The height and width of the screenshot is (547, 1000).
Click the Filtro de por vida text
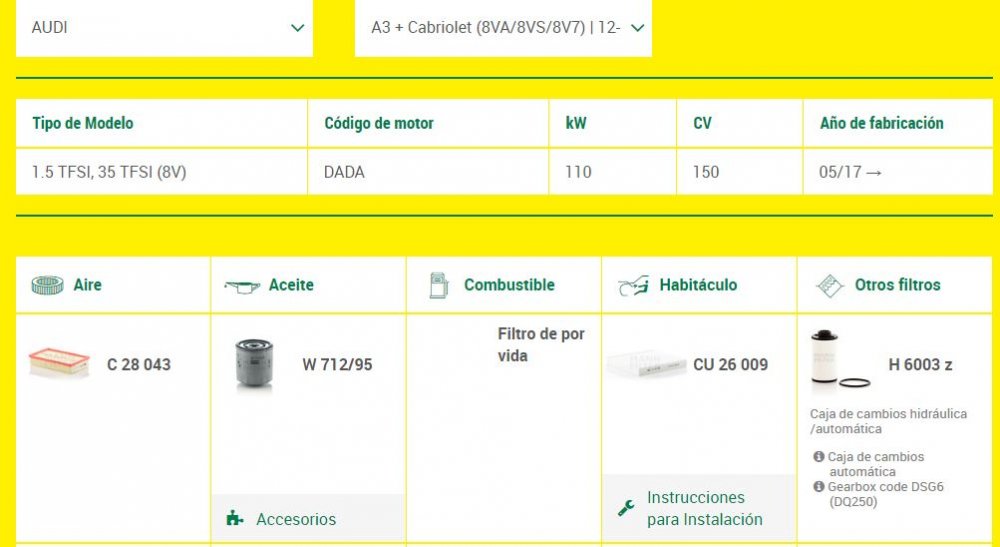pyautogui.click(x=541, y=345)
